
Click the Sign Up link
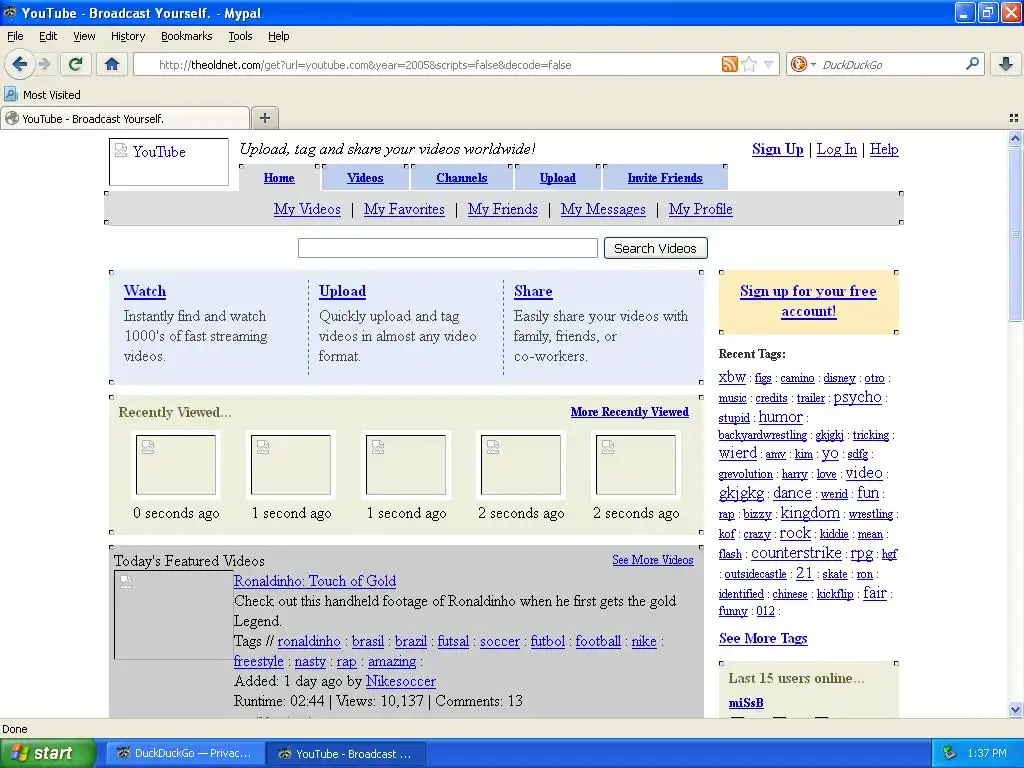778,150
